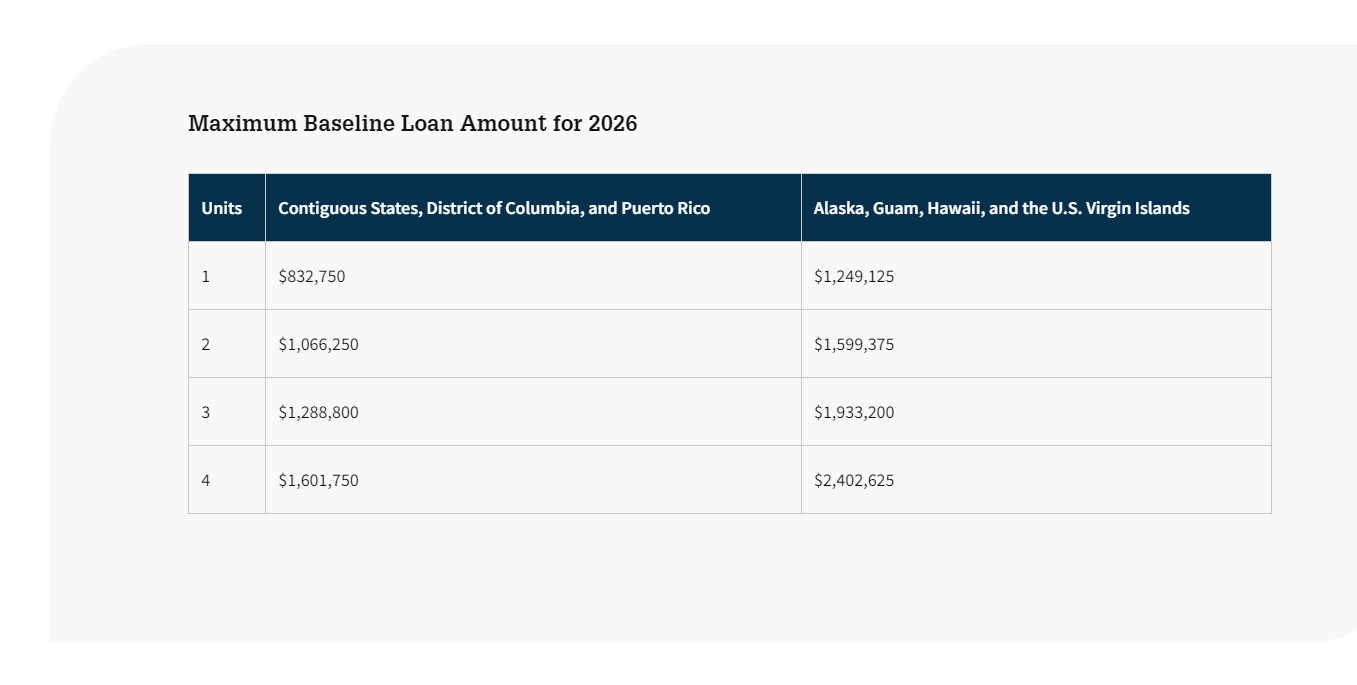Select the Units cell showing 1
Image resolution: width=1357 pixels, height=685 pixels.
[206, 276]
